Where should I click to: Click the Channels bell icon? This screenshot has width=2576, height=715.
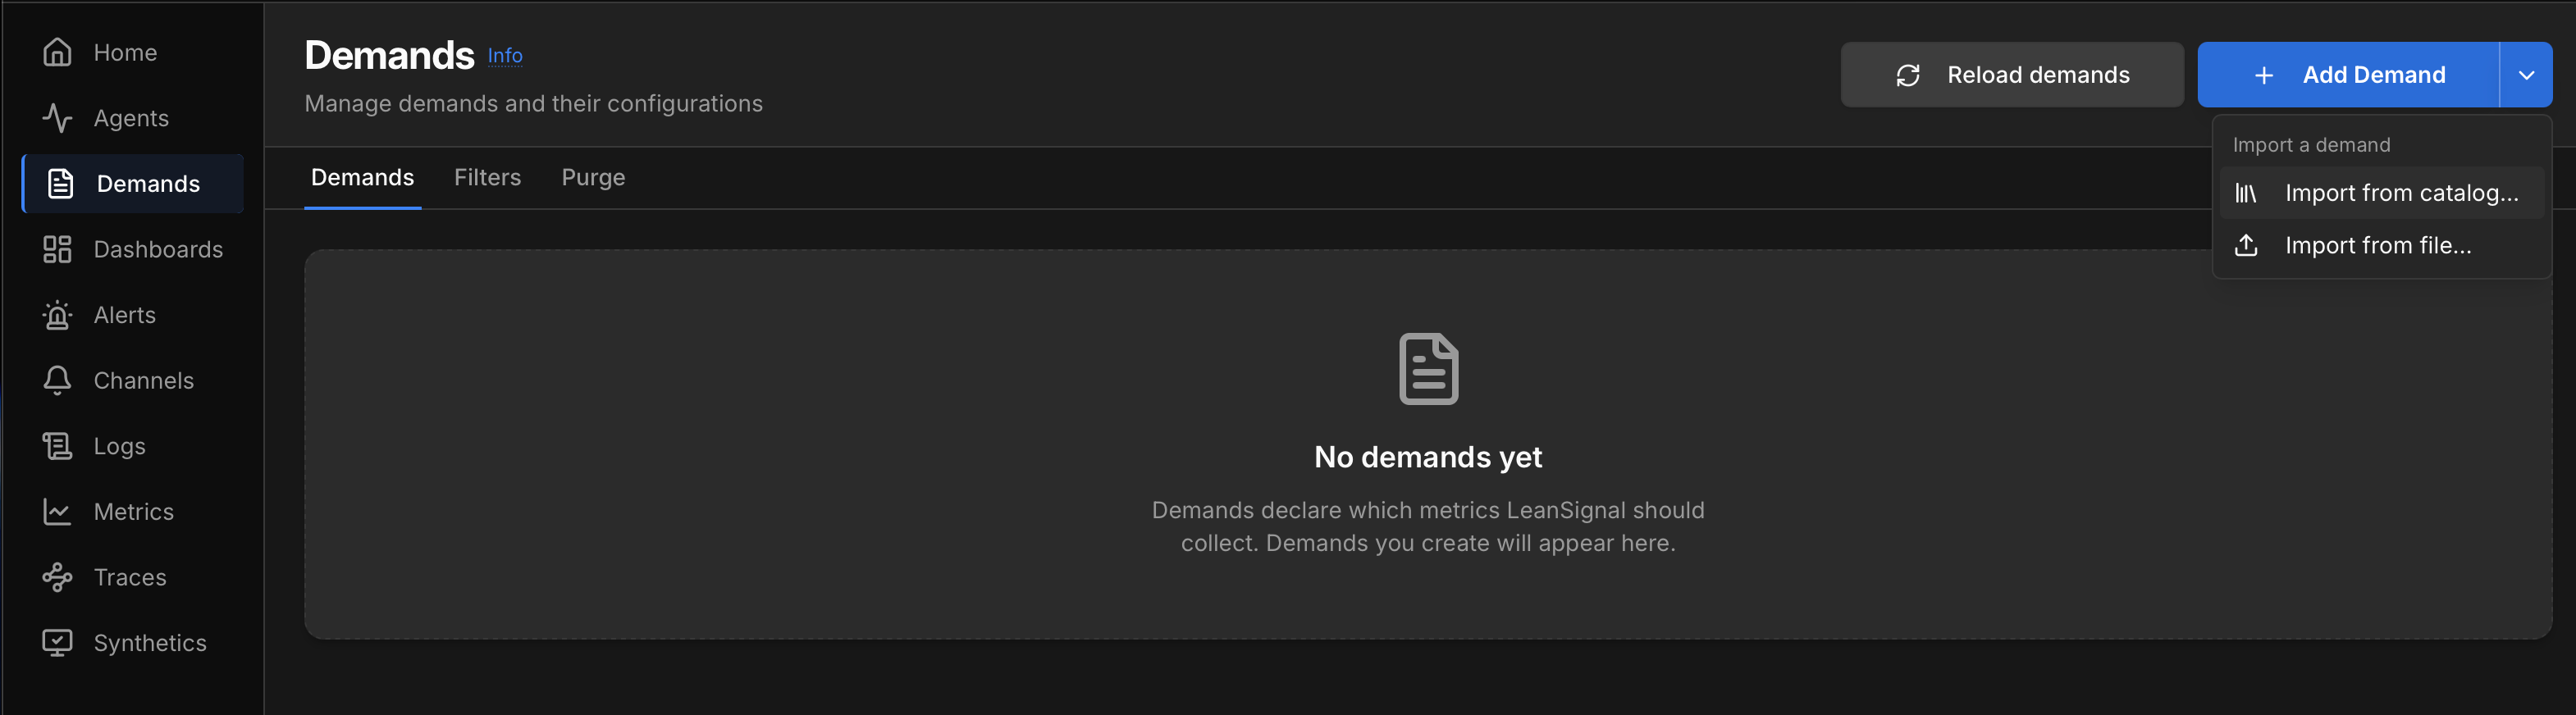tap(57, 380)
